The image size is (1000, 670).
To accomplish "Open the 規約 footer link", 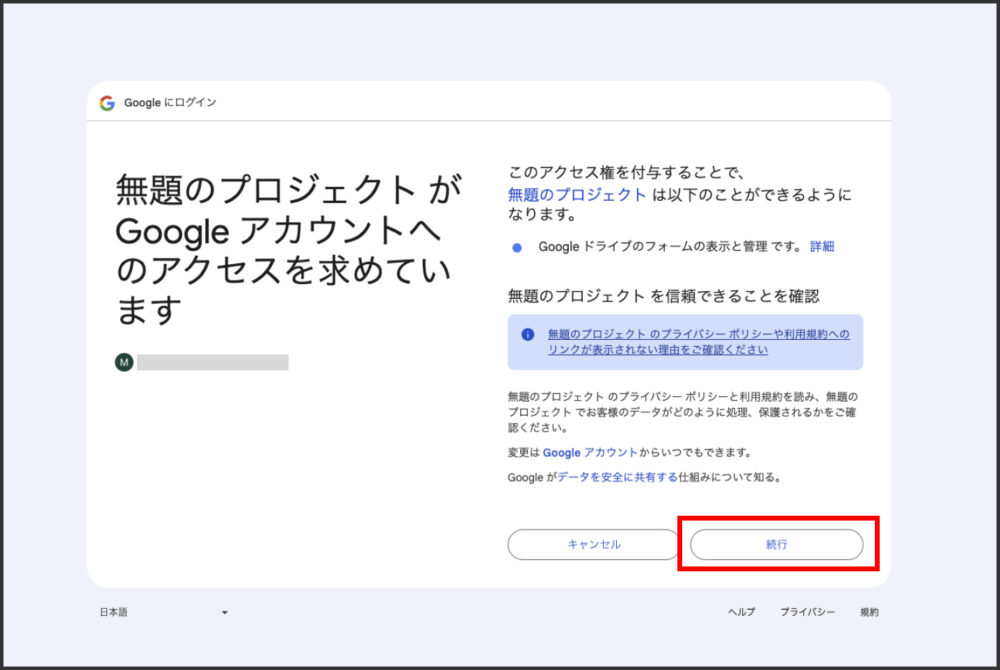I will click(x=868, y=611).
